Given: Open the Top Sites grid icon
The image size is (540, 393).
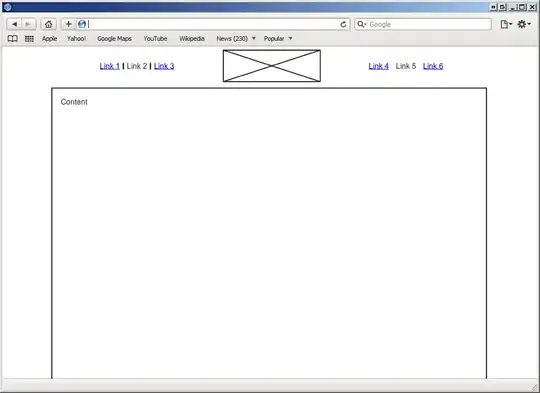Looking at the screenshot, I should click(29, 39).
